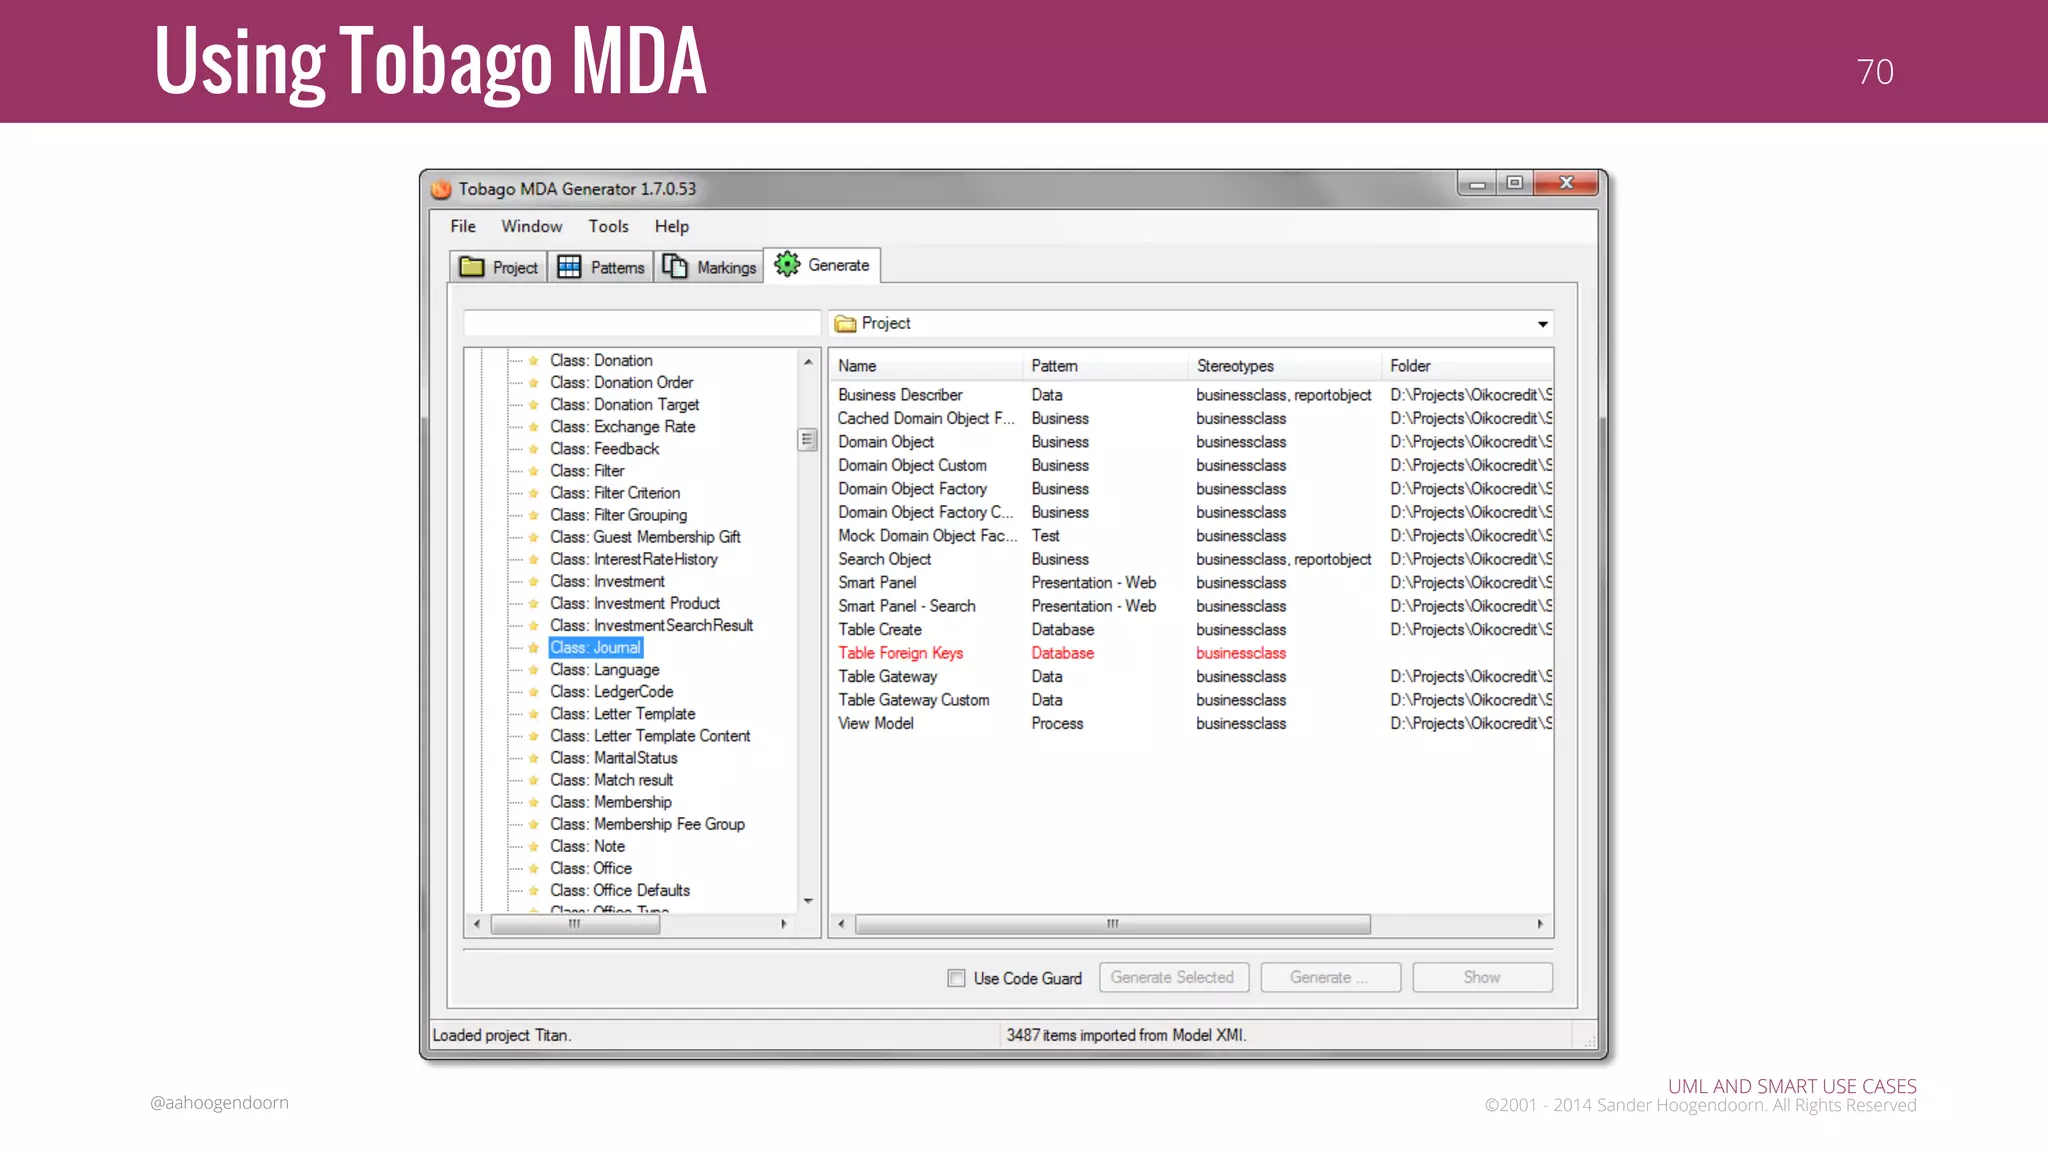Click the Pattern column header
This screenshot has width=2048, height=1152.
1105,366
